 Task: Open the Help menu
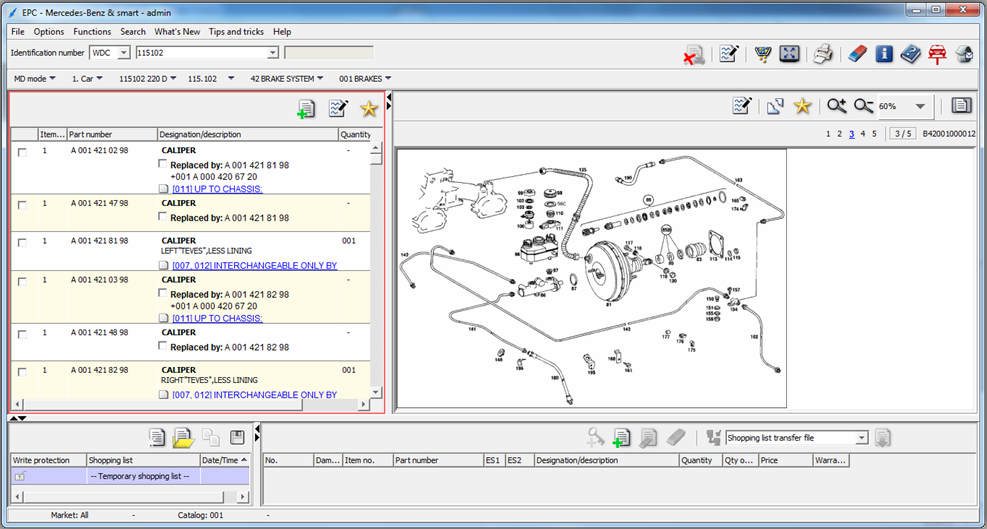[x=282, y=31]
